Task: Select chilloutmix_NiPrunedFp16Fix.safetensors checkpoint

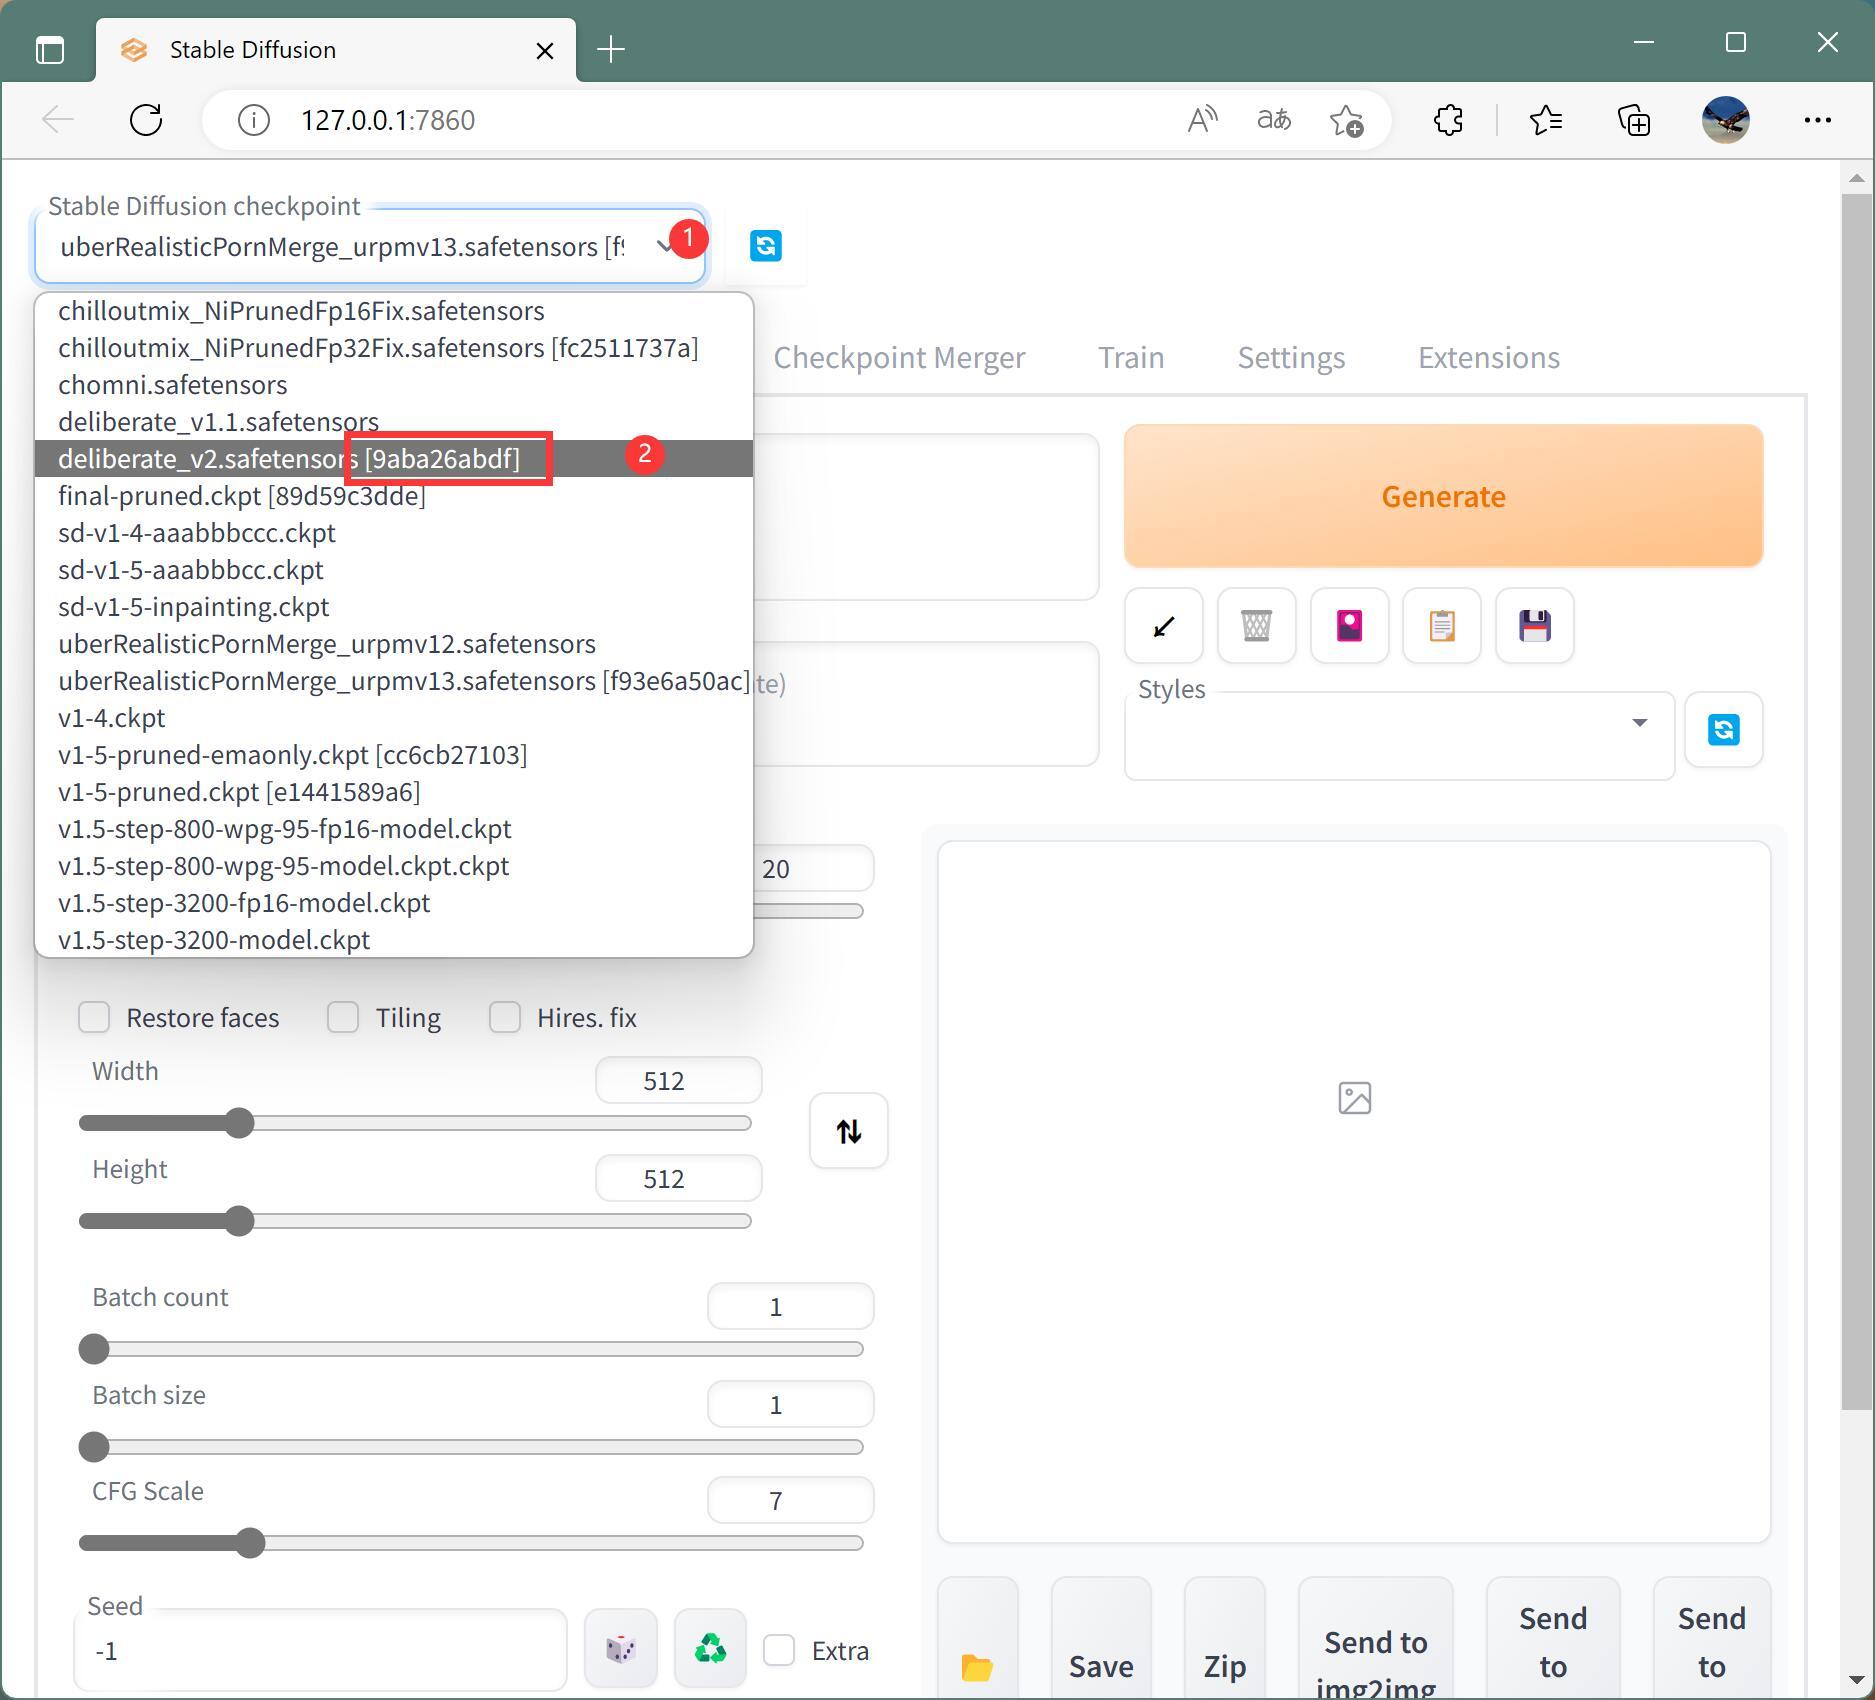Action: click(x=394, y=311)
